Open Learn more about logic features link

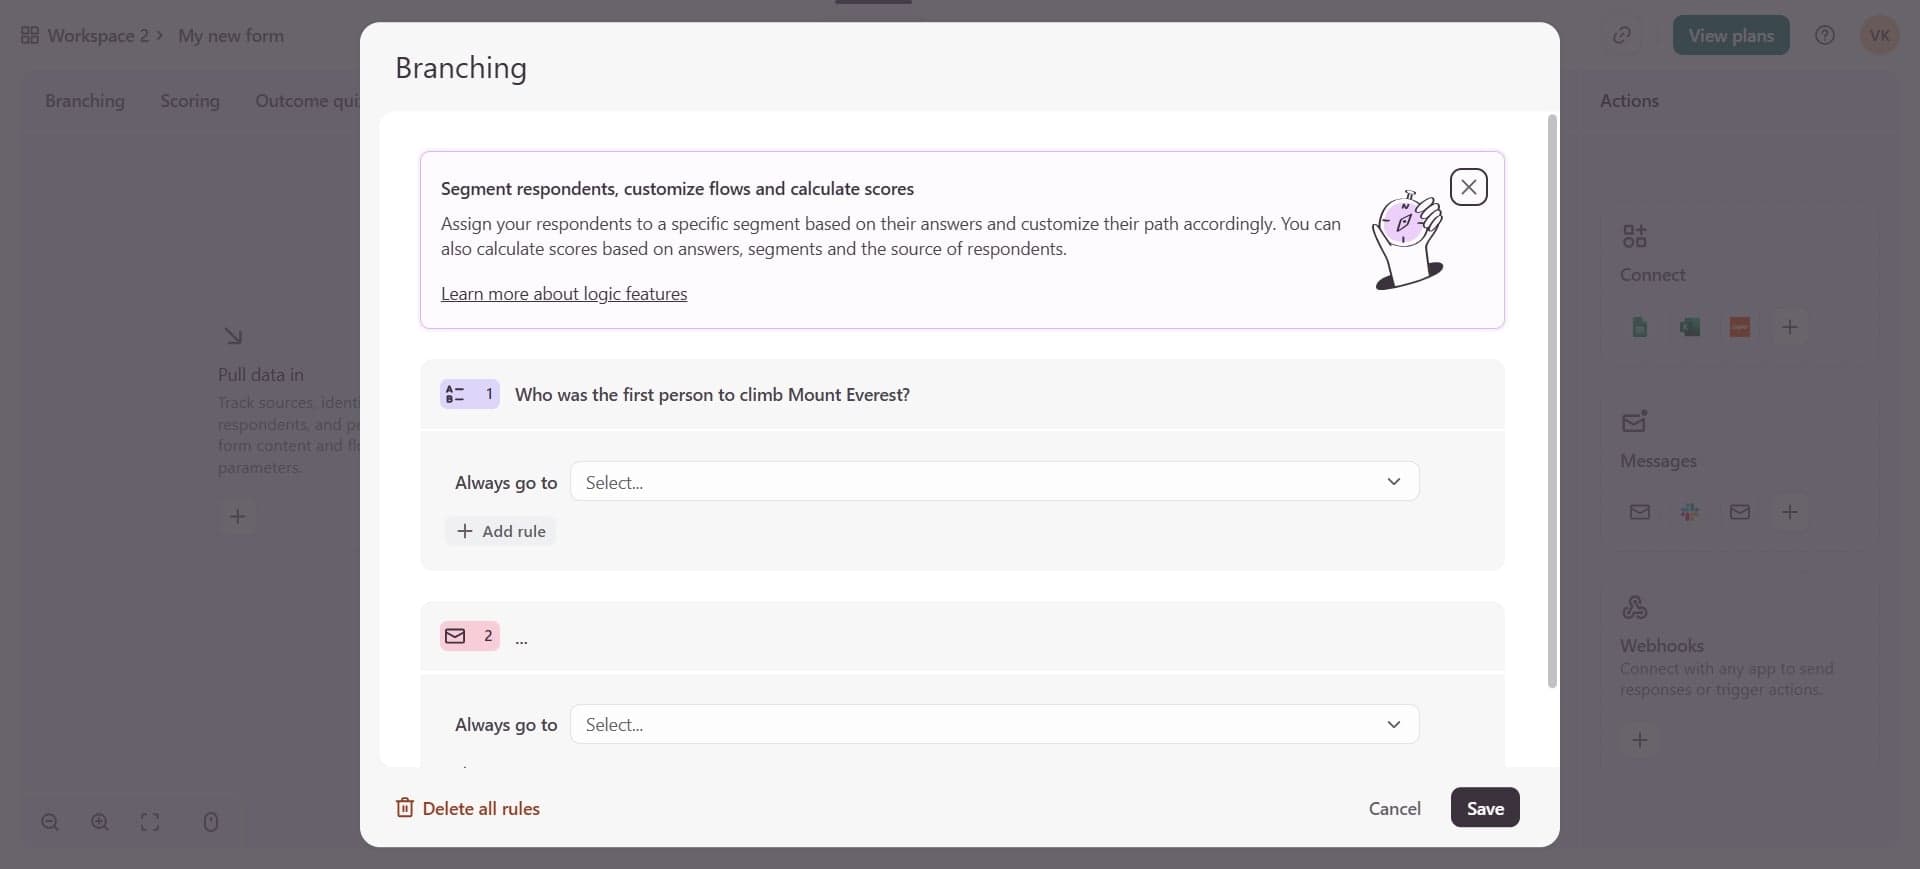pyautogui.click(x=564, y=294)
